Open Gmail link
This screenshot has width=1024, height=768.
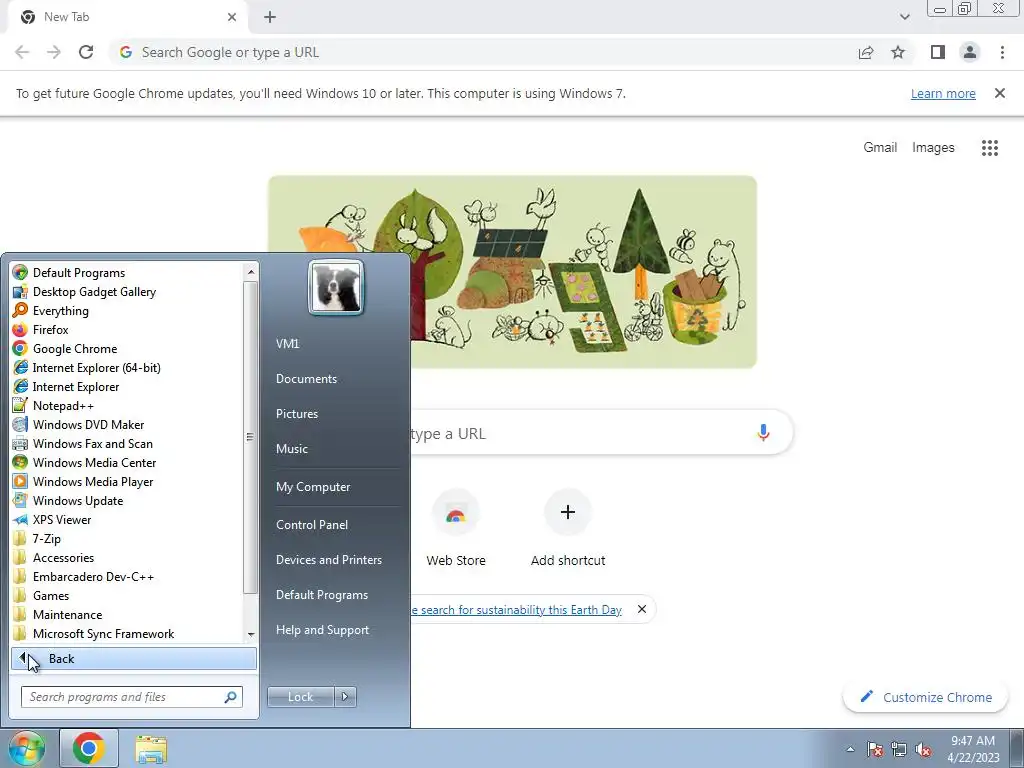[x=880, y=148]
